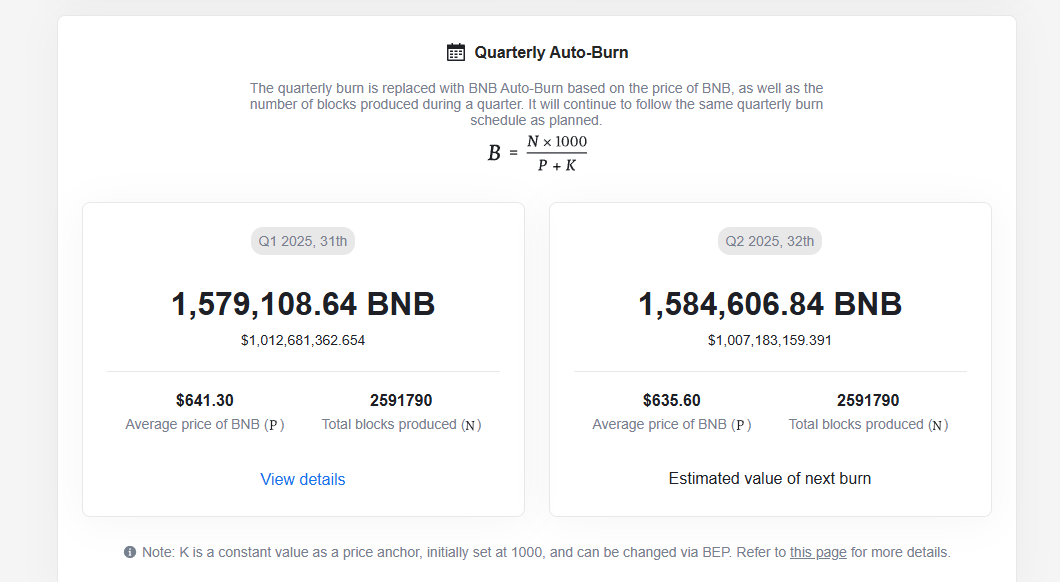
Task: Click 'Estimated value of next burn' text
Action: tap(770, 479)
